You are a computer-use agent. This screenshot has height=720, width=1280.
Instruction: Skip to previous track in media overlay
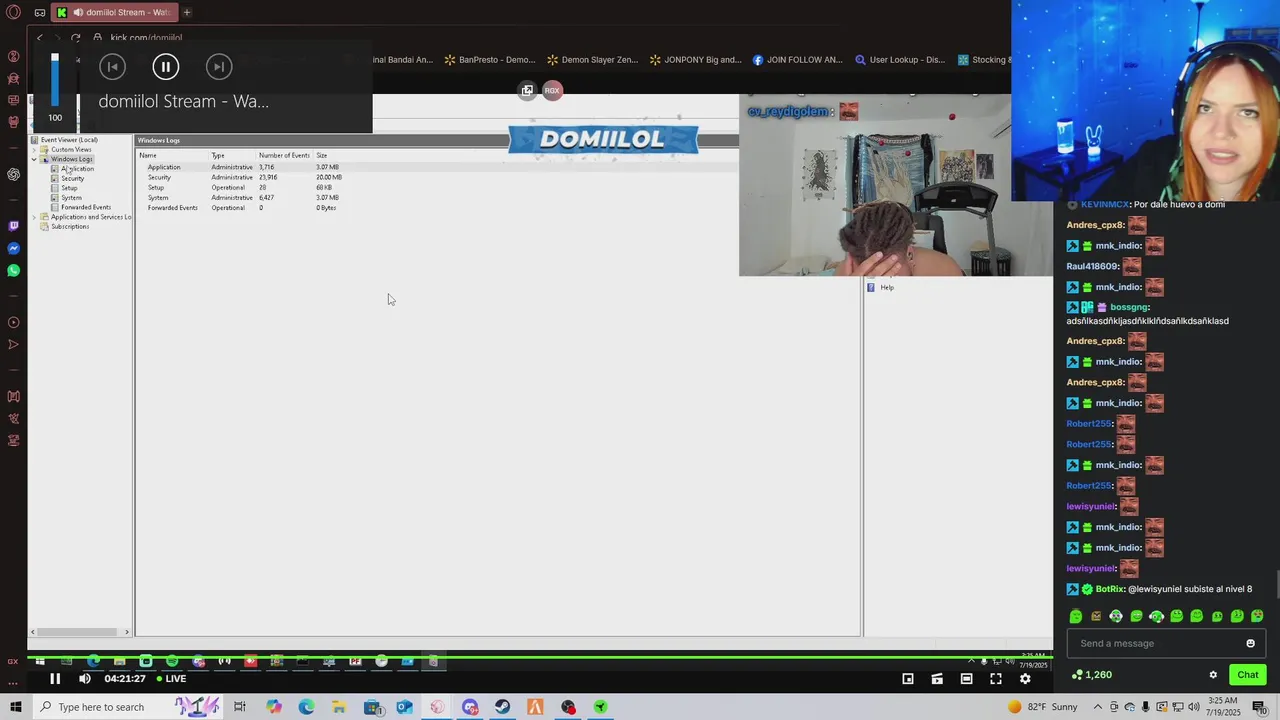point(112,67)
